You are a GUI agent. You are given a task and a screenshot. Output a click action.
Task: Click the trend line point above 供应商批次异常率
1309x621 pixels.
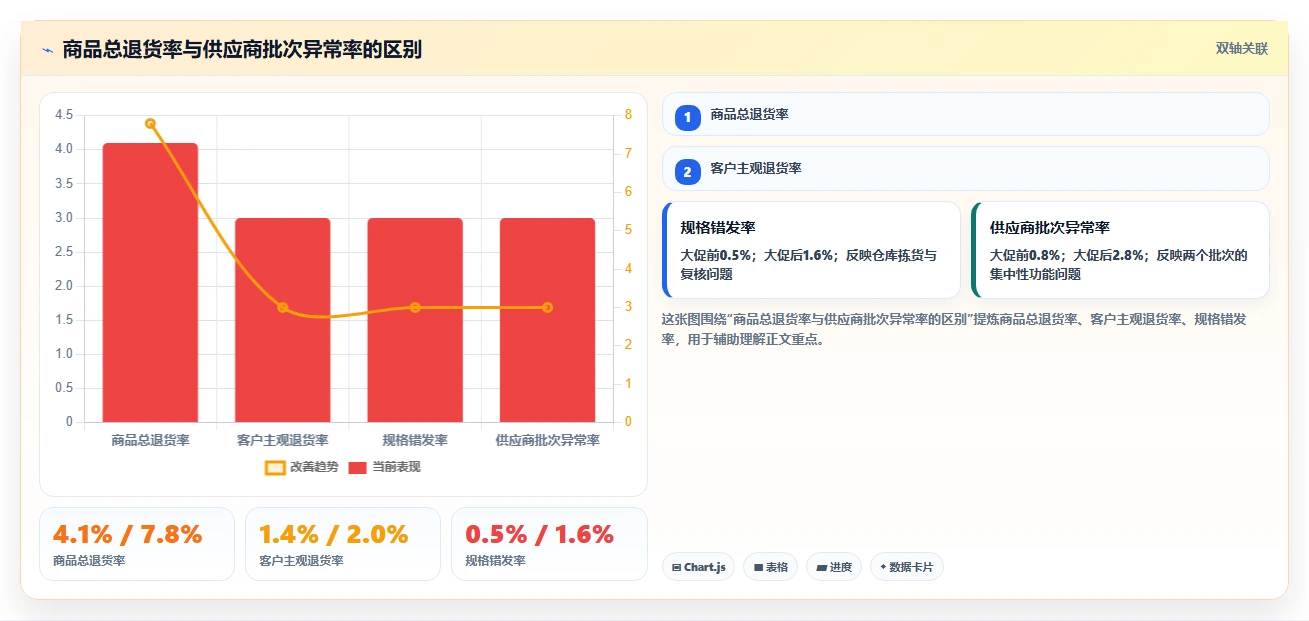[x=547, y=308]
